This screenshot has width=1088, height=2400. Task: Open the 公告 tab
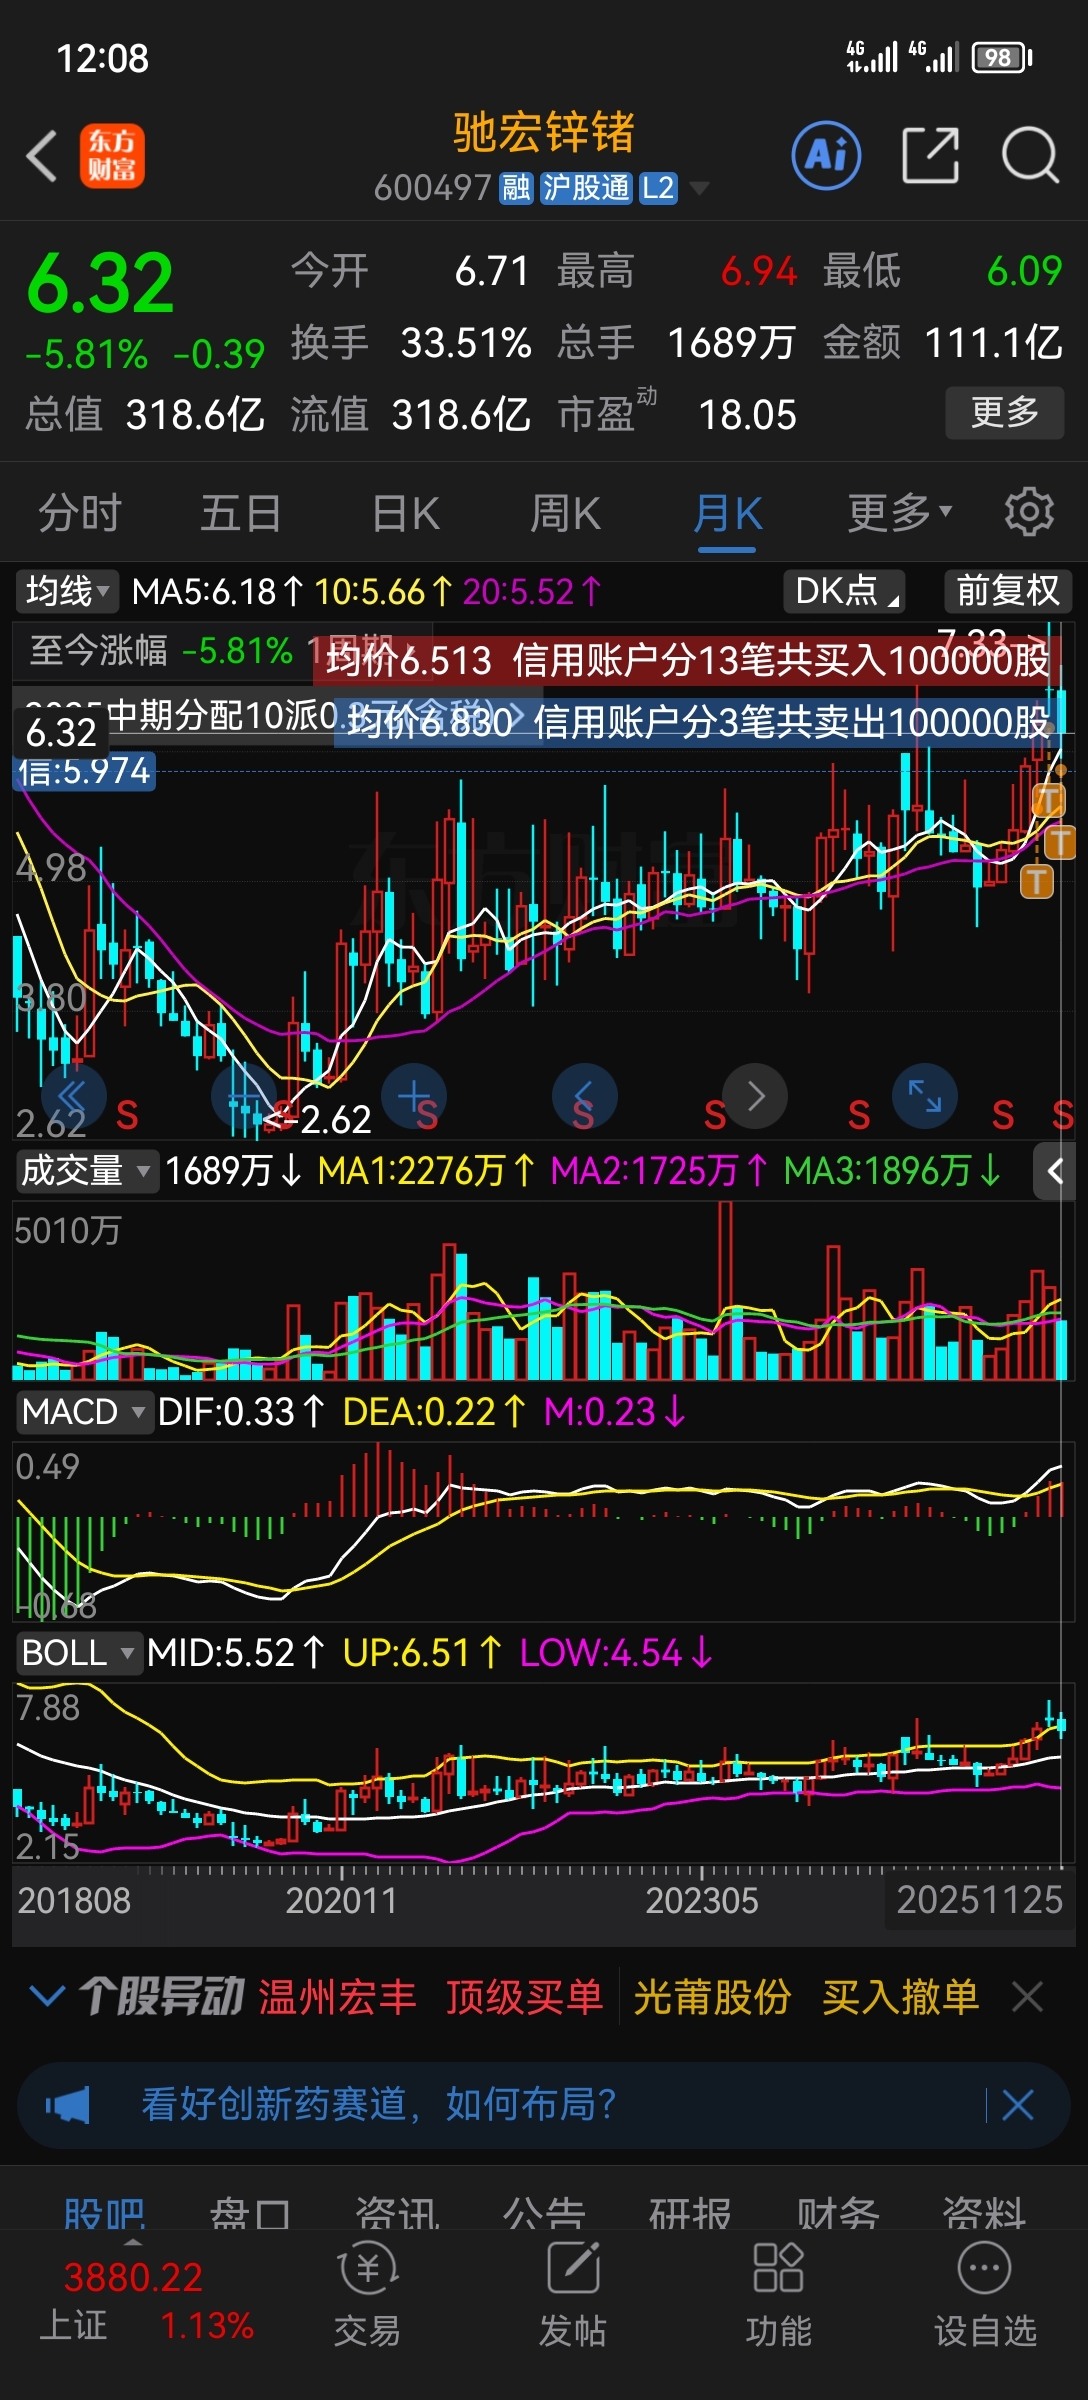tap(544, 2211)
